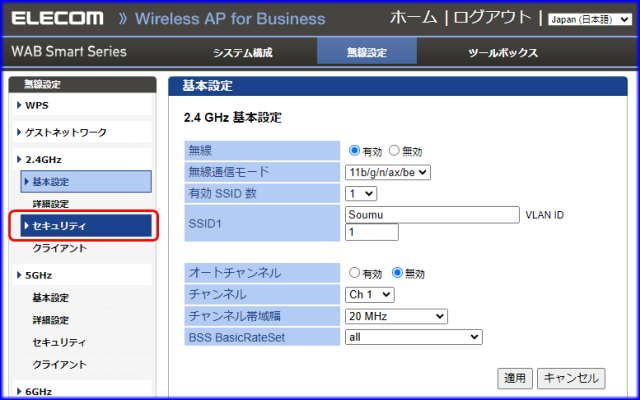This screenshot has width=640, height=400.
Task: Switch to the システム構成 tab
Action: (242, 53)
